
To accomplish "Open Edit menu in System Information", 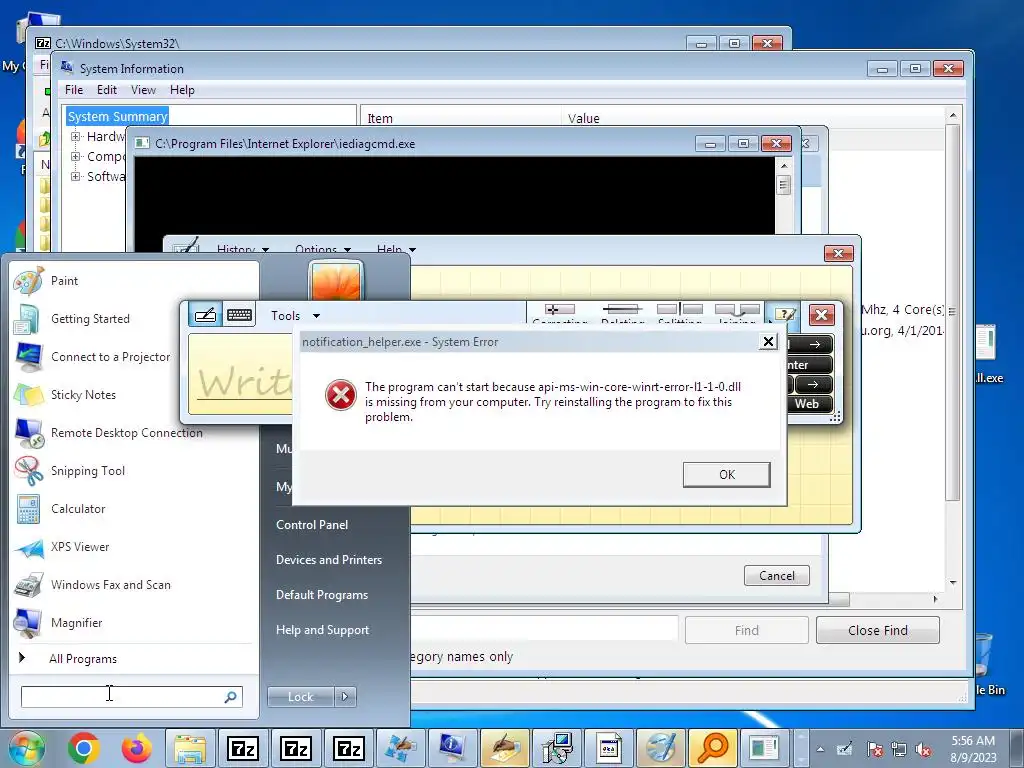I will 106,90.
